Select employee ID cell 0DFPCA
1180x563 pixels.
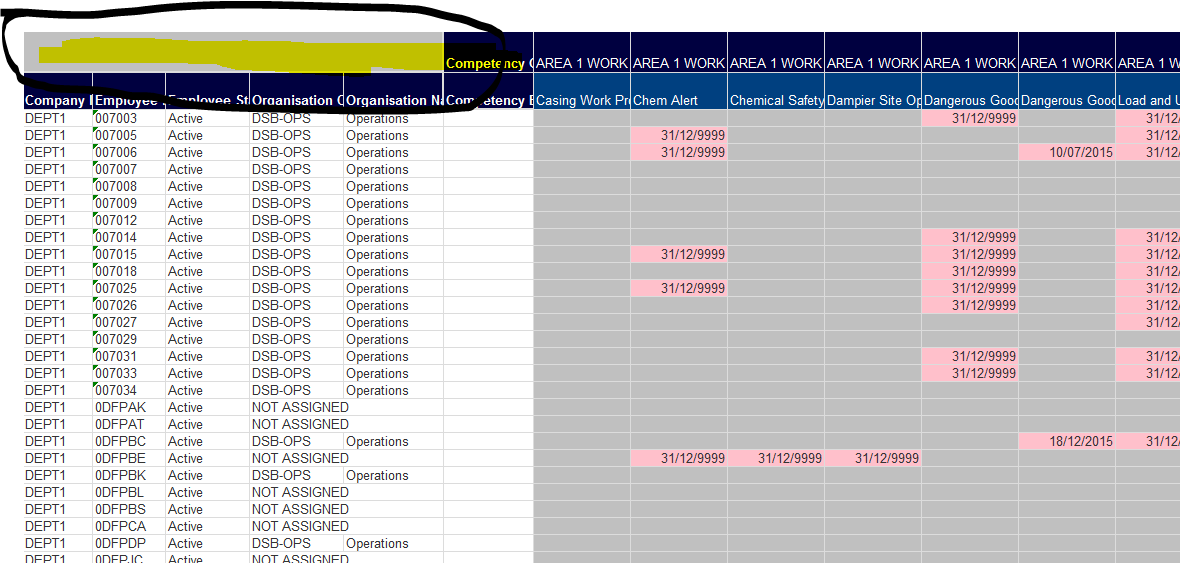(129, 526)
